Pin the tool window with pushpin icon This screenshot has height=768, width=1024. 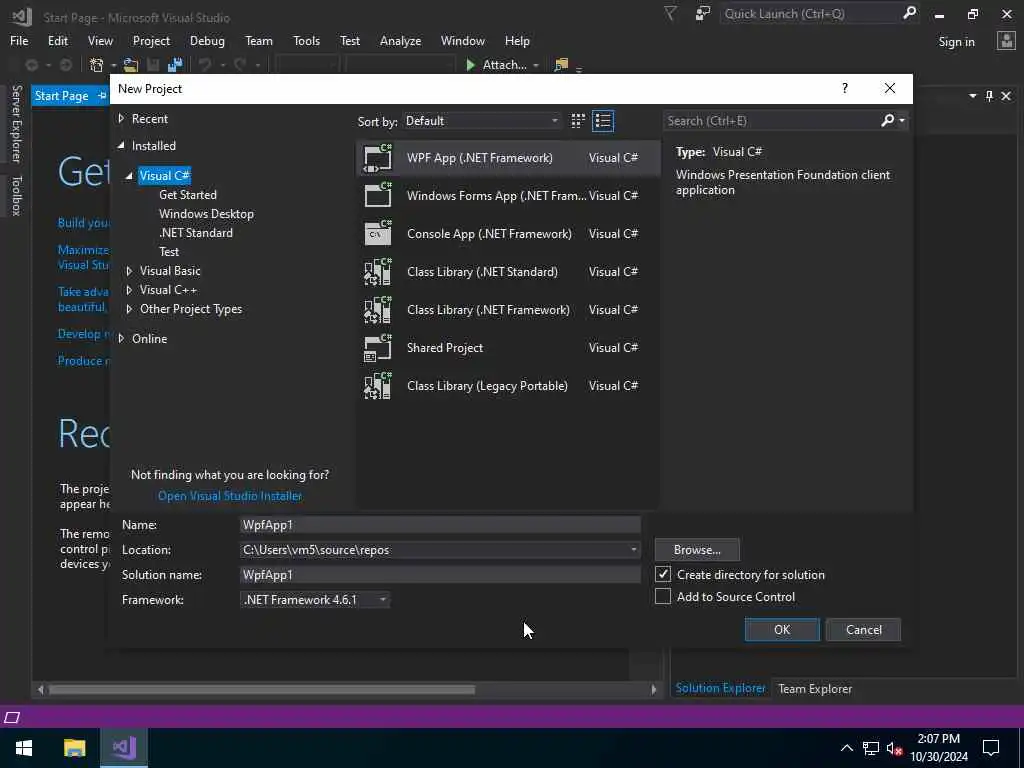click(989, 96)
